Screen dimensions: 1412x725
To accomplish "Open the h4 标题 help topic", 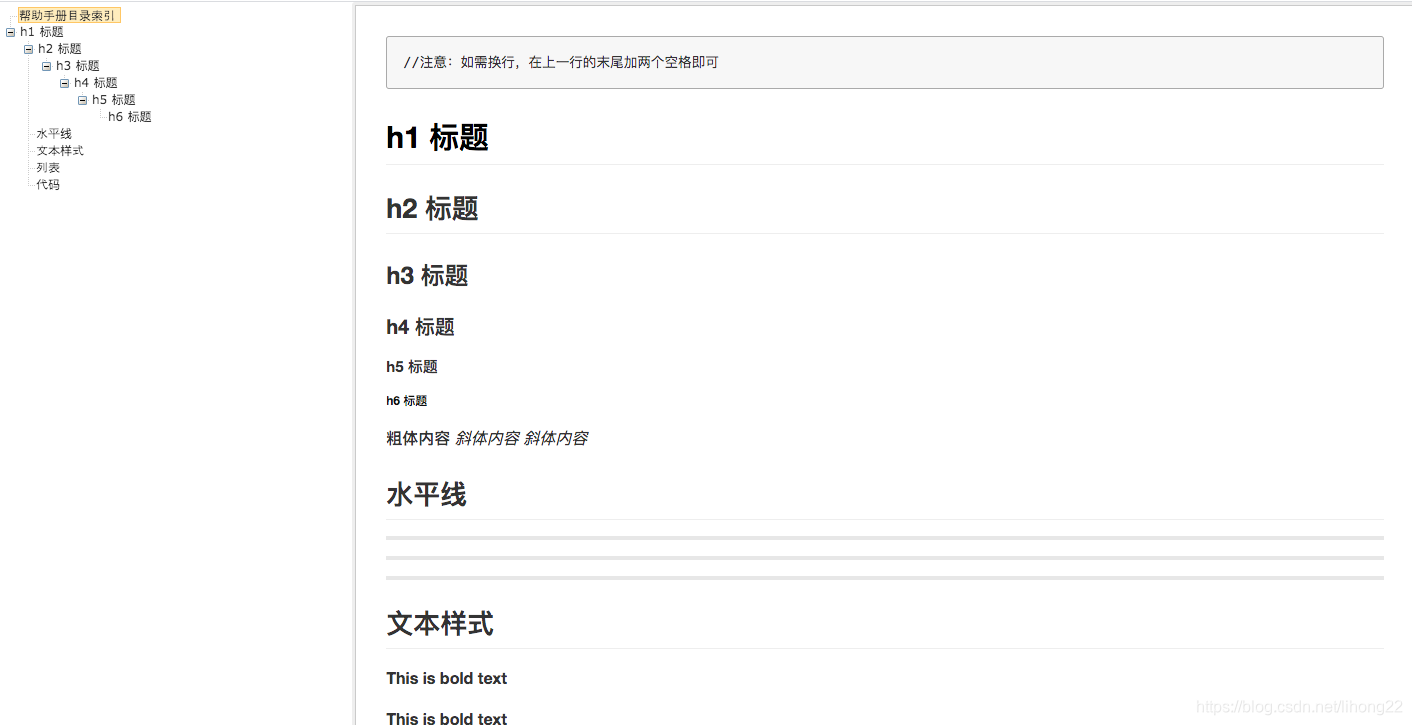I will [x=97, y=82].
